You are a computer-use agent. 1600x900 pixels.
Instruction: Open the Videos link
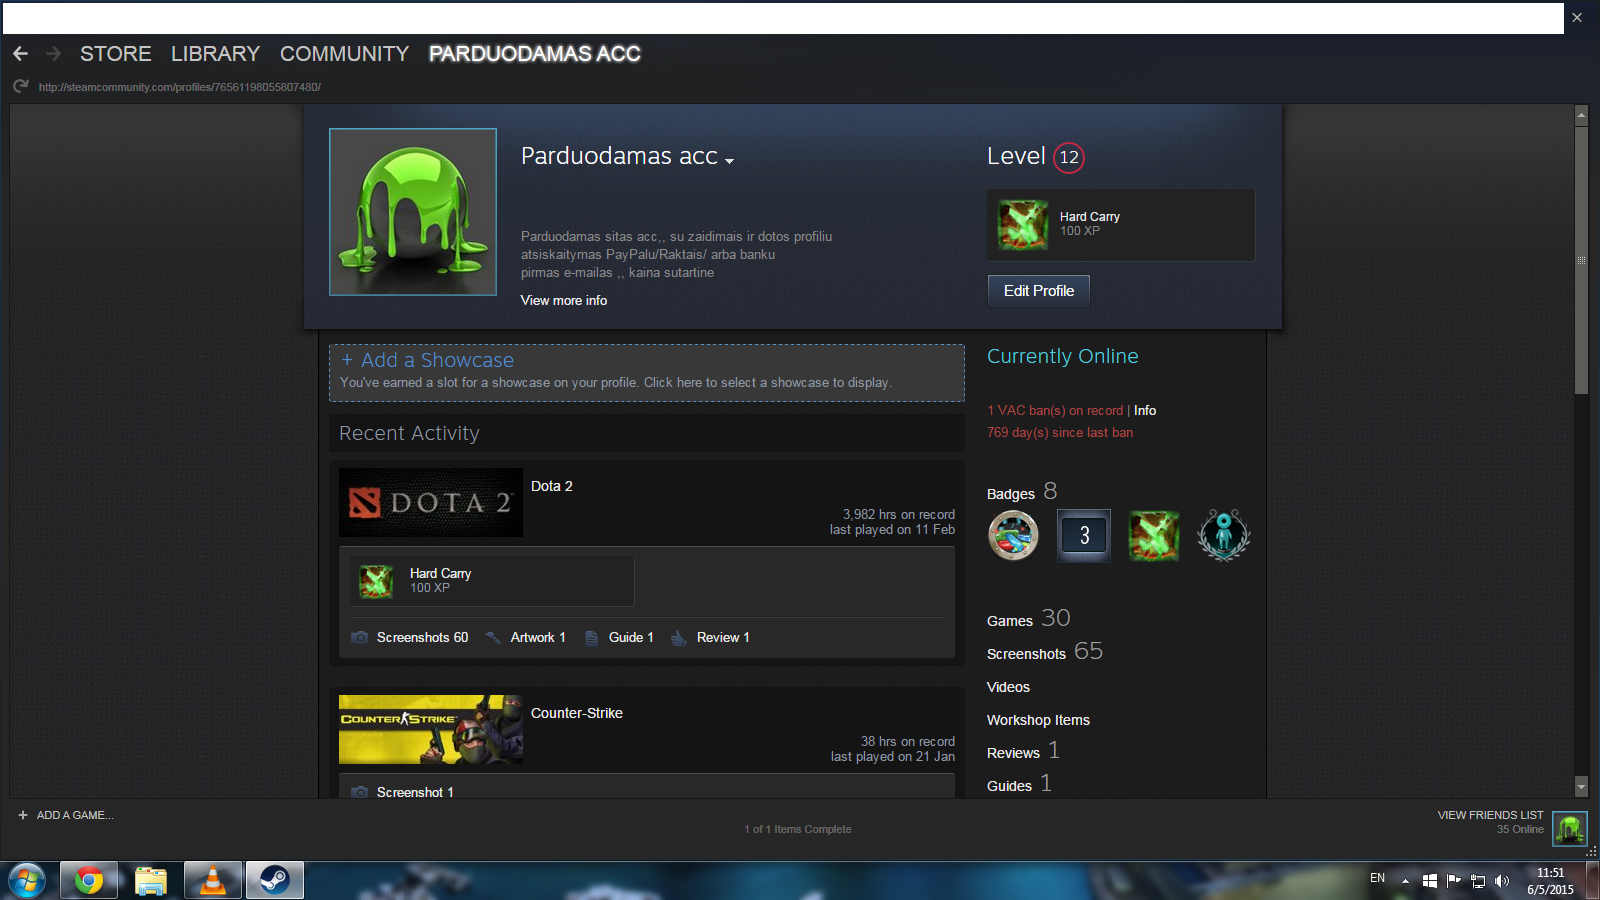[1008, 687]
